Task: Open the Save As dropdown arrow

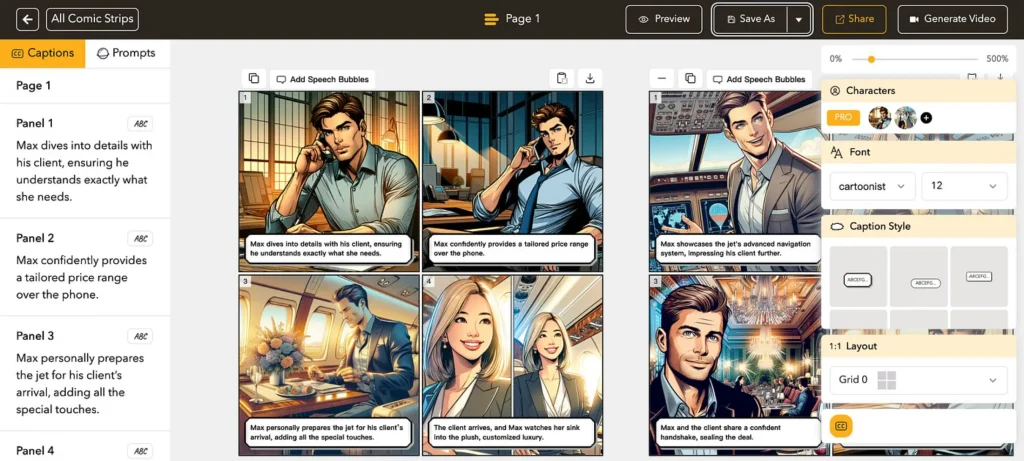Action: (798, 19)
